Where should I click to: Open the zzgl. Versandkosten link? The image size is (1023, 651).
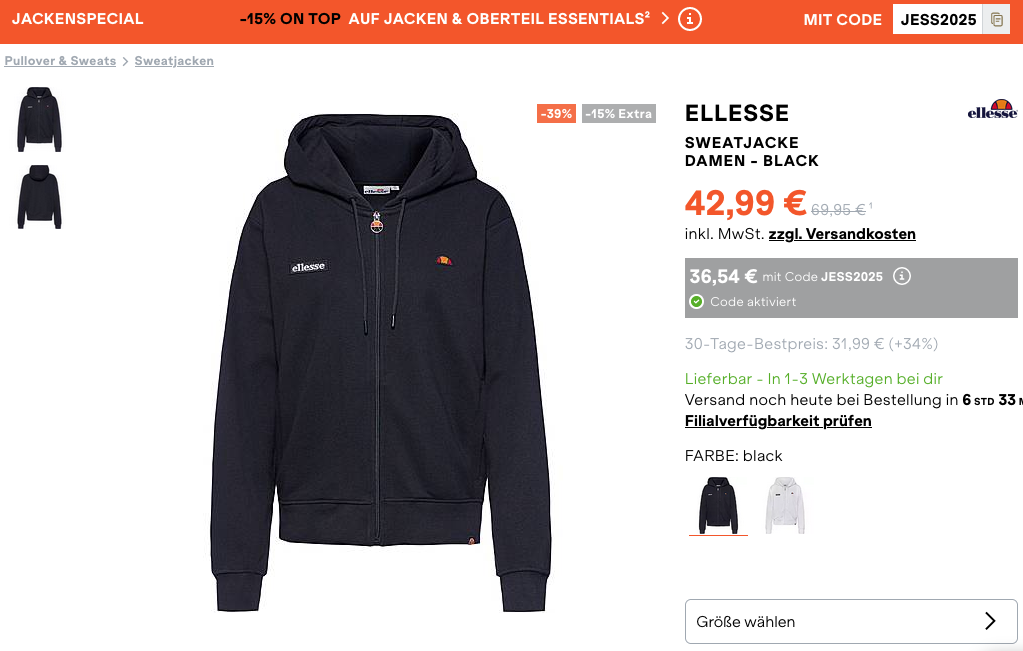click(x=842, y=234)
